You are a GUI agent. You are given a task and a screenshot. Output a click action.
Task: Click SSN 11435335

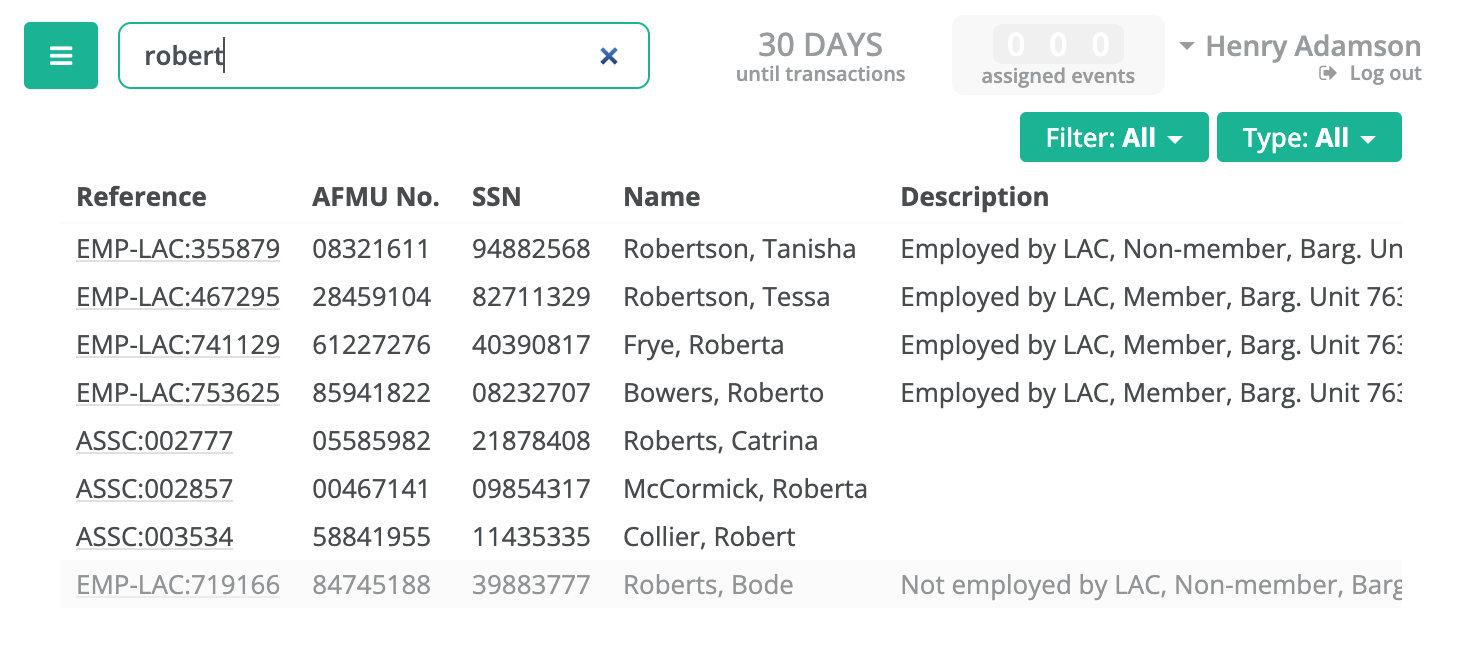(531, 537)
